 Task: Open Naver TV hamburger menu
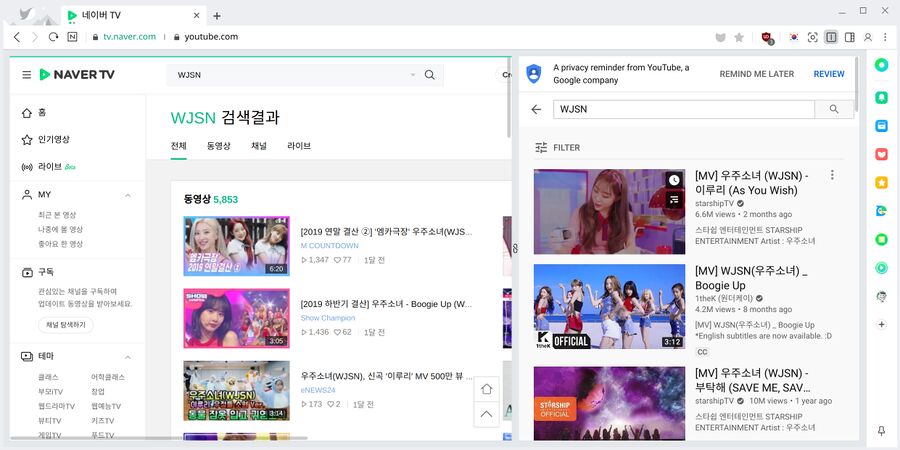(26, 75)
